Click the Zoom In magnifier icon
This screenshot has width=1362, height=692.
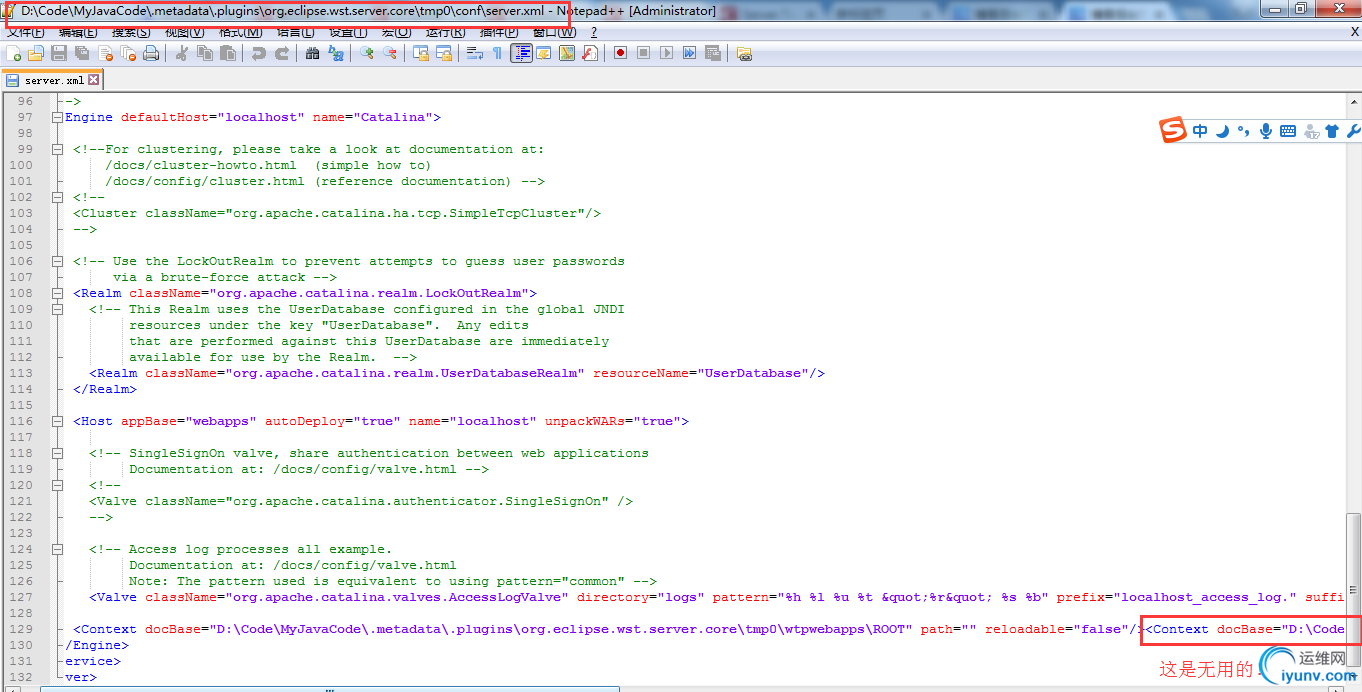coord(366,53)
